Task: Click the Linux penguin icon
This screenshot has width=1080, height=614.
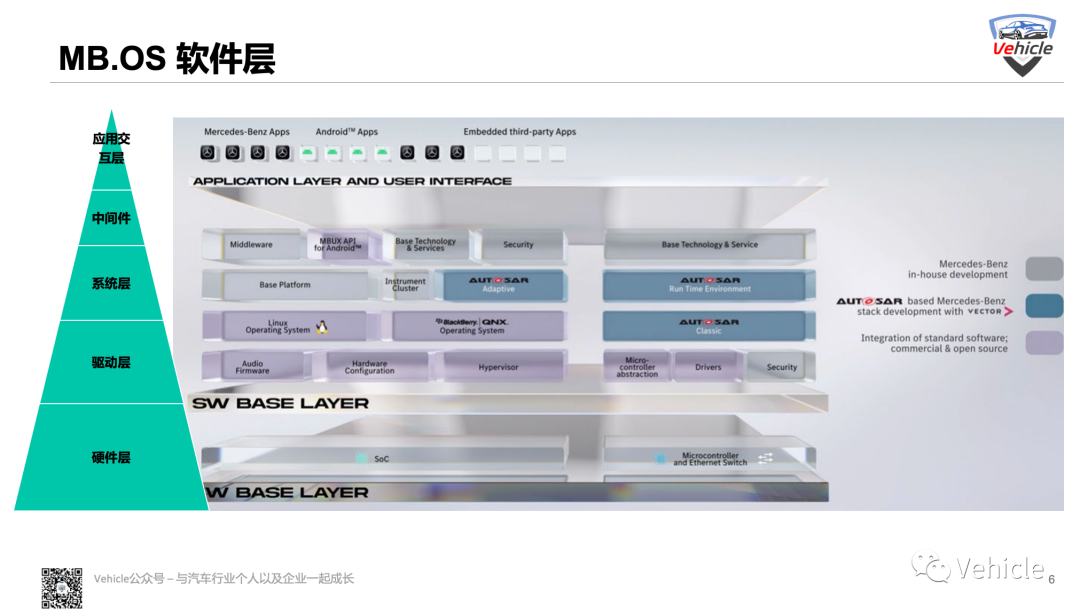Action: (x=322, y=327)
